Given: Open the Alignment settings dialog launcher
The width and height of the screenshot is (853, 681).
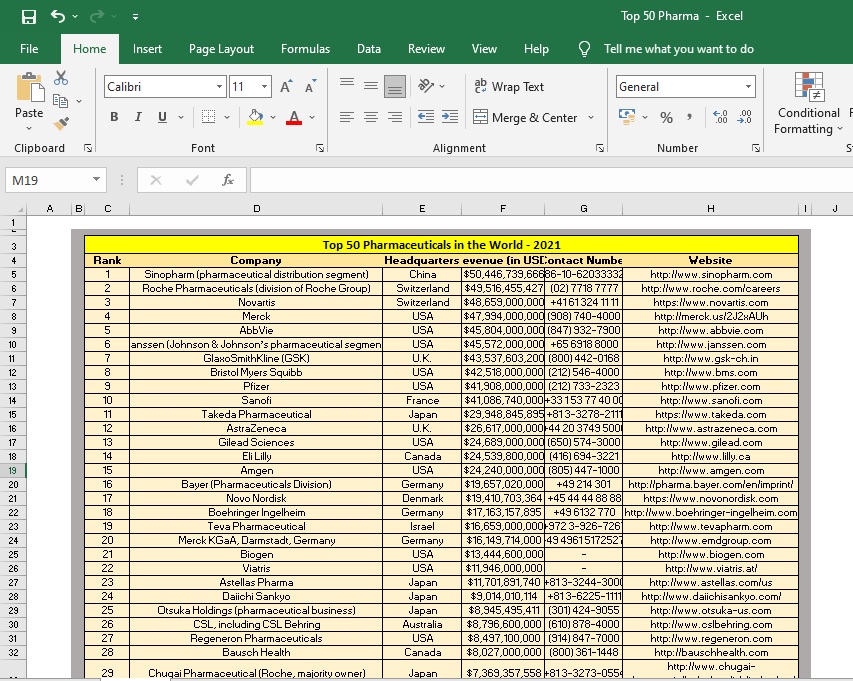Looking at the screenshot, I should [599, 148].
